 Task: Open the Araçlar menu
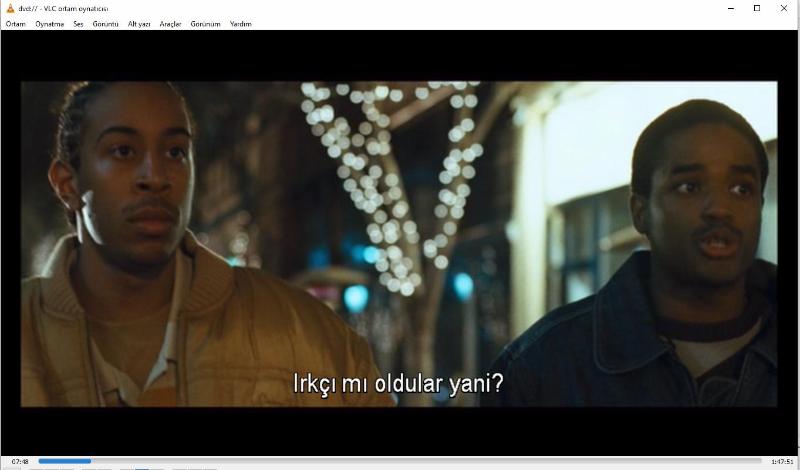point(171,23)
